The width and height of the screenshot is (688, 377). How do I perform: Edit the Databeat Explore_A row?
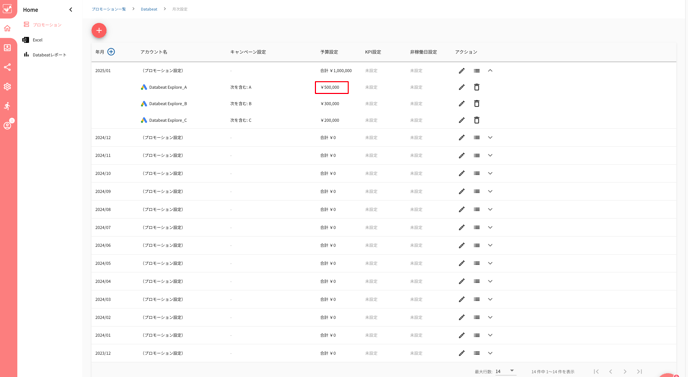coord(462,87)
